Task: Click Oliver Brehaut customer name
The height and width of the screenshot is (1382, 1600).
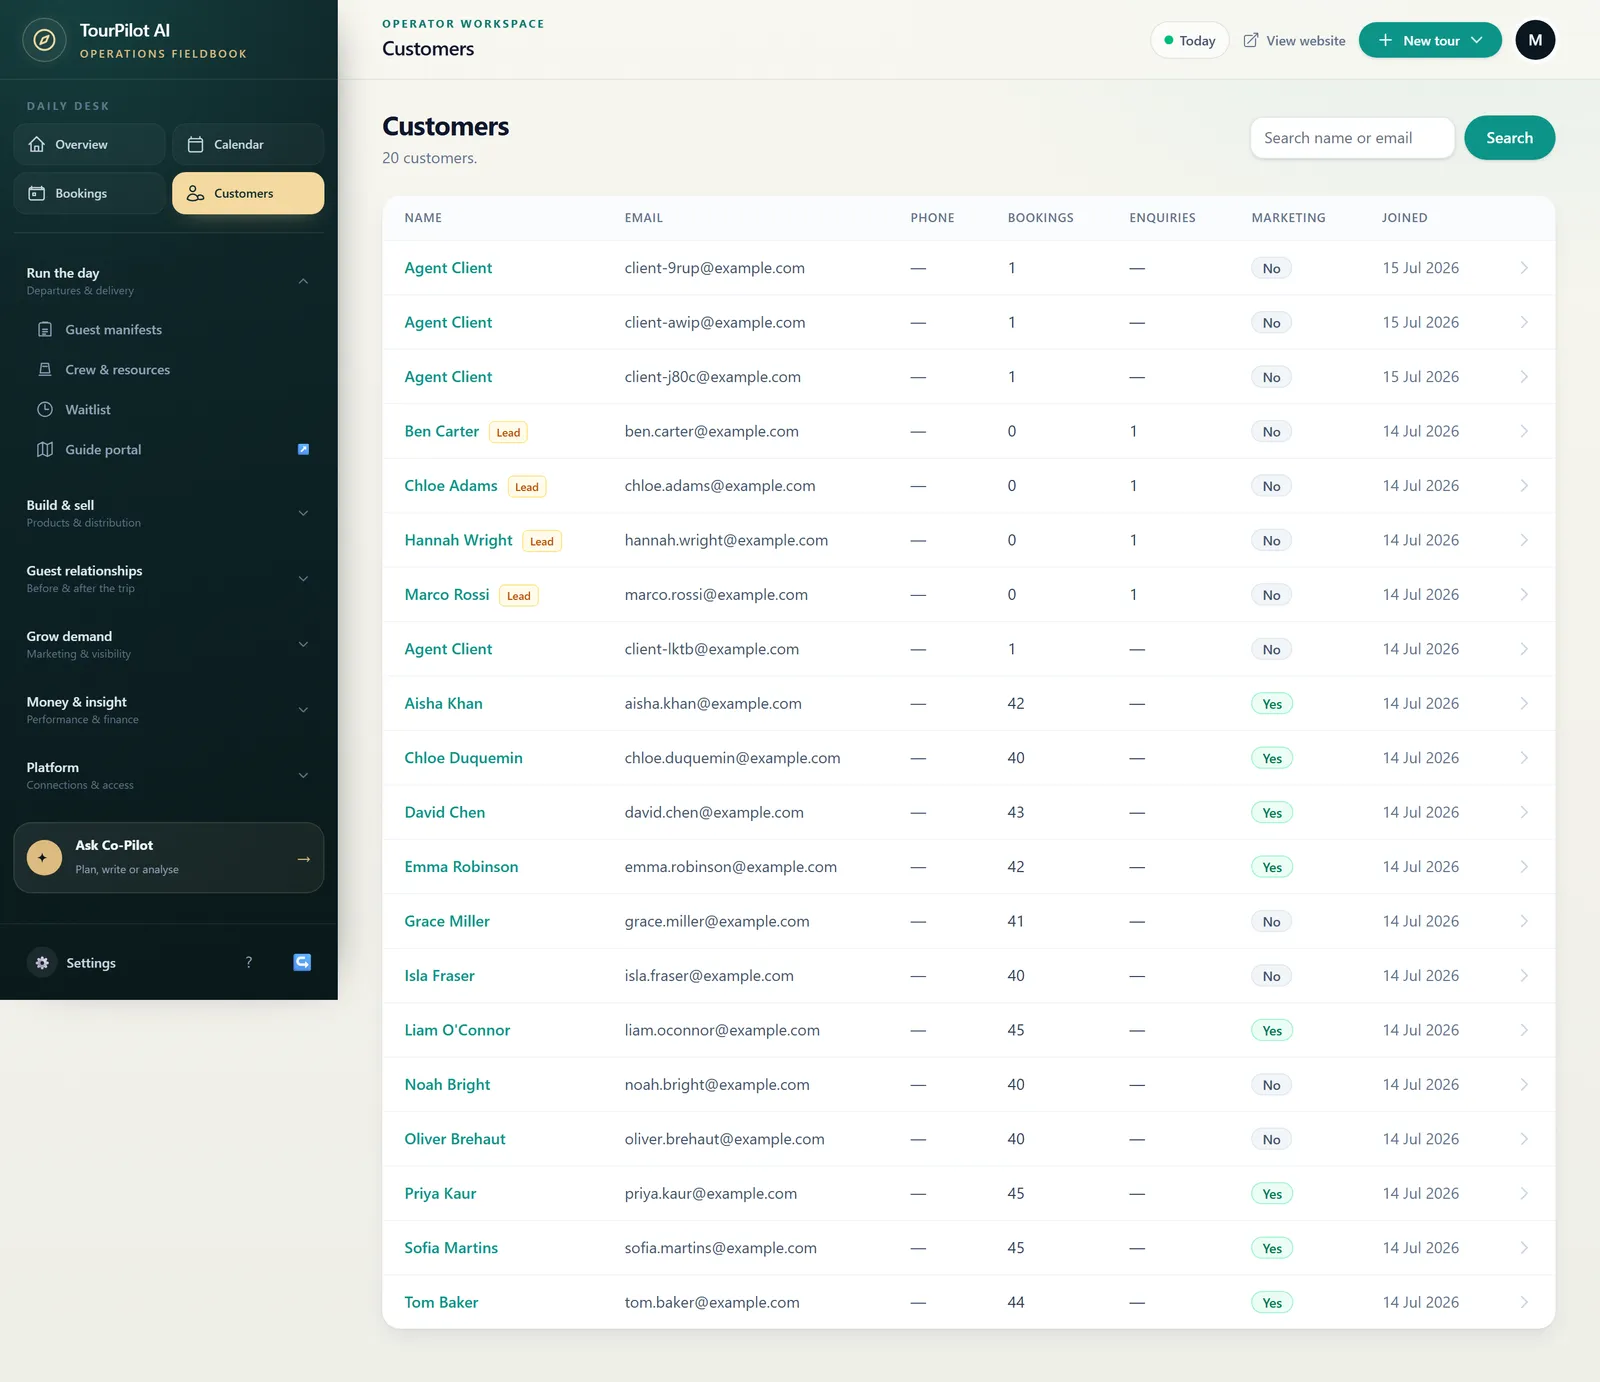Action: tap(455, 1139)
